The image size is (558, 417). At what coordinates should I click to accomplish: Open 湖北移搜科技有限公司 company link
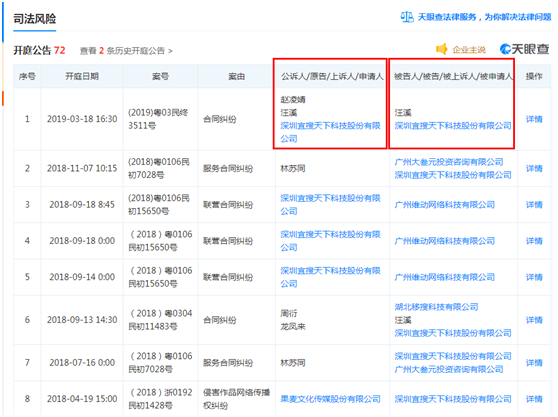tap(436, 307)
